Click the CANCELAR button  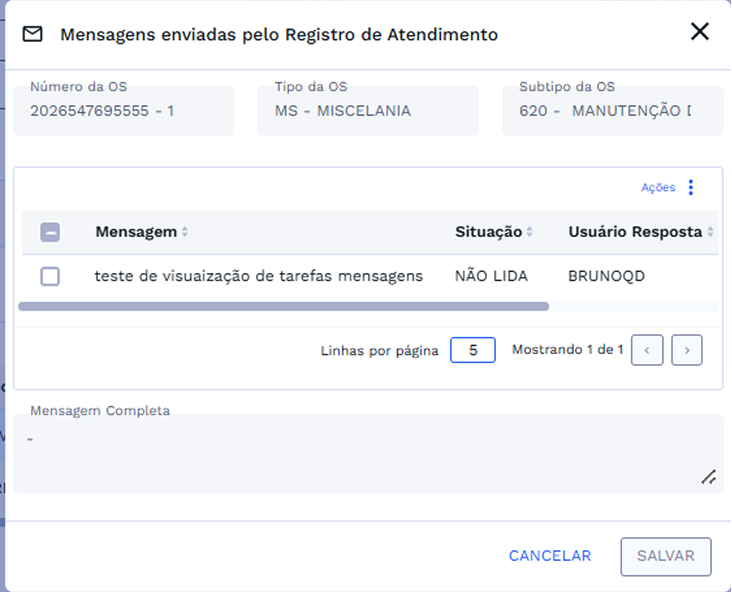550,556
